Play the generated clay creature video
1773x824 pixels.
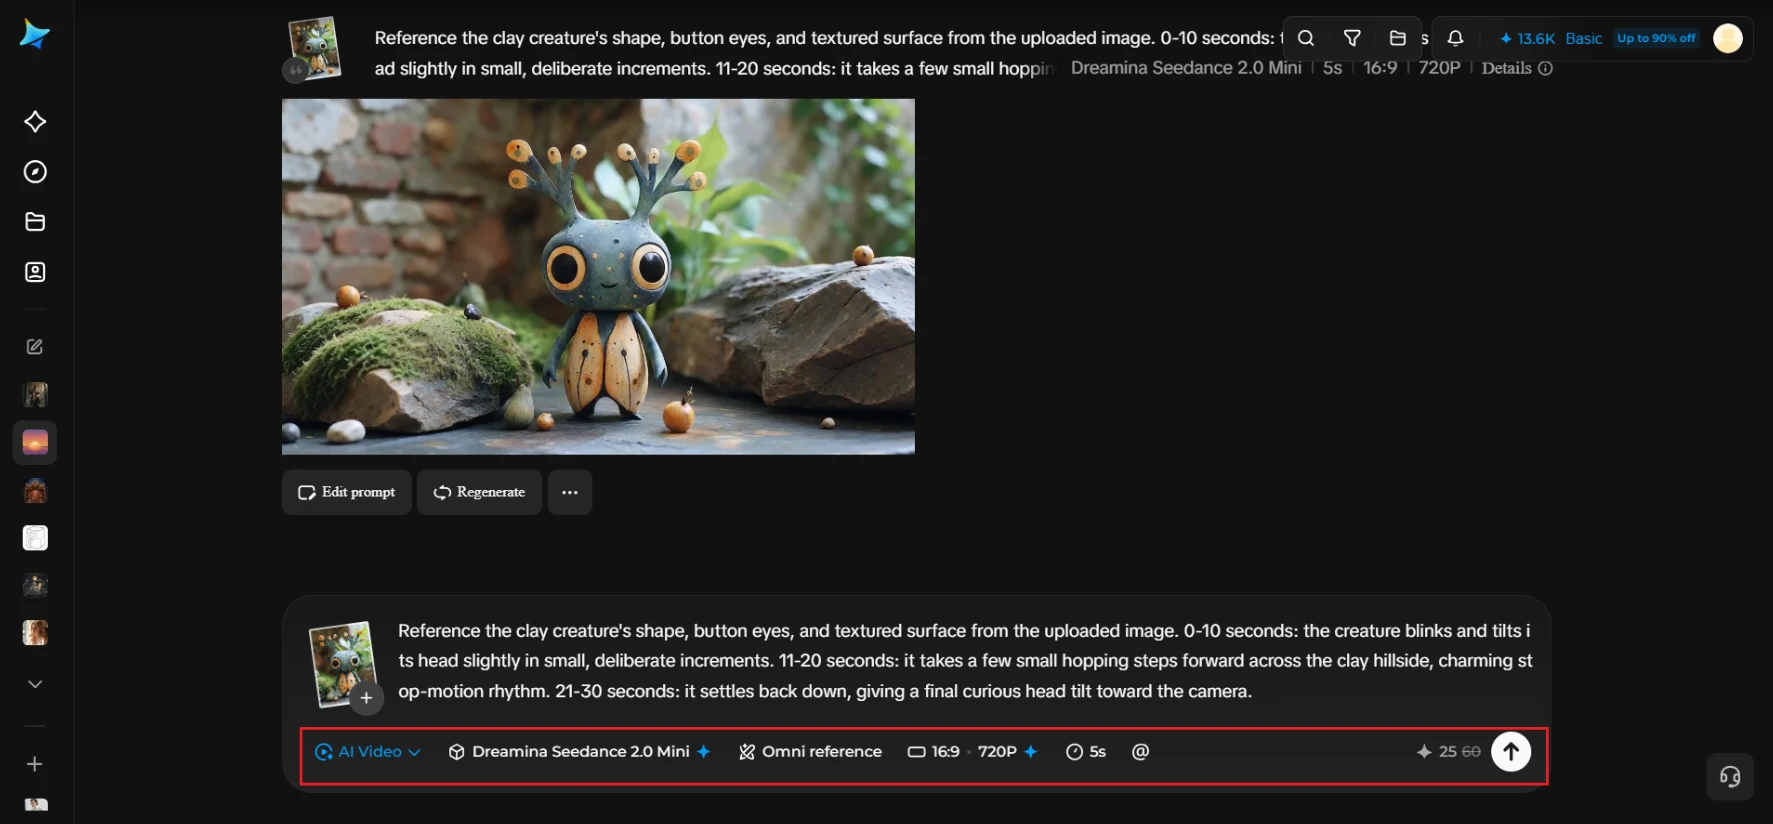point(598,276)
